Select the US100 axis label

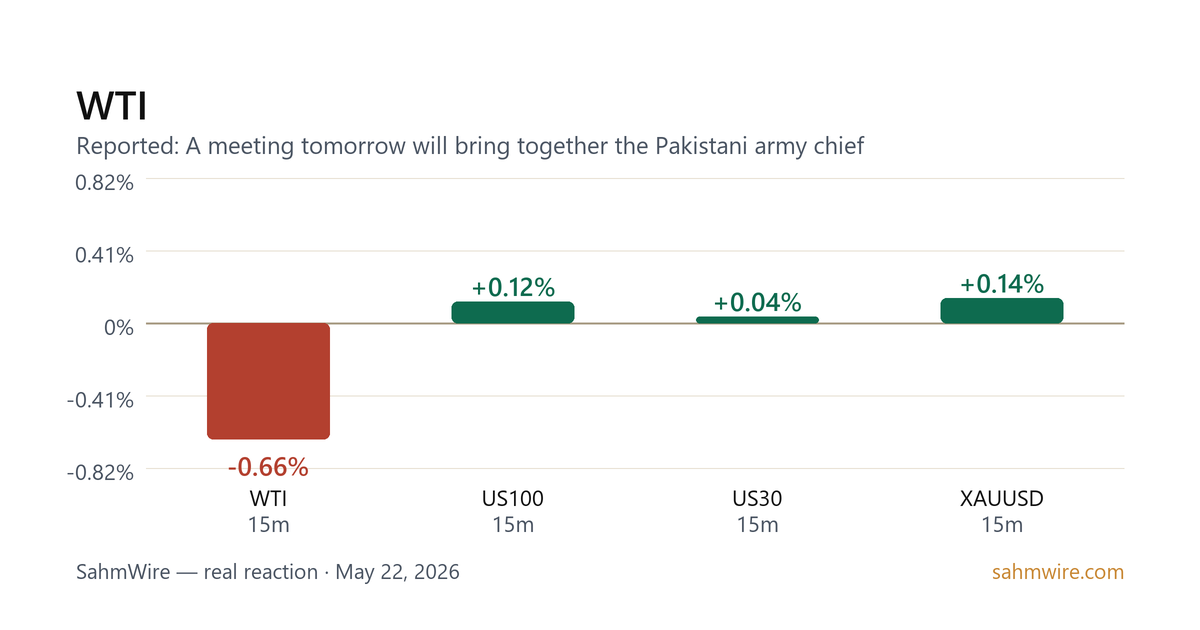tap(513, 498)
